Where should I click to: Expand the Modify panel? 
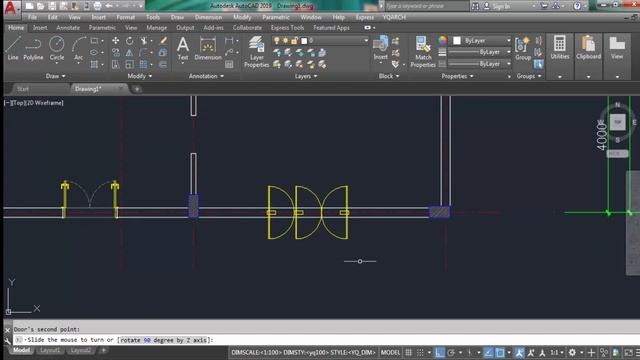140,76
